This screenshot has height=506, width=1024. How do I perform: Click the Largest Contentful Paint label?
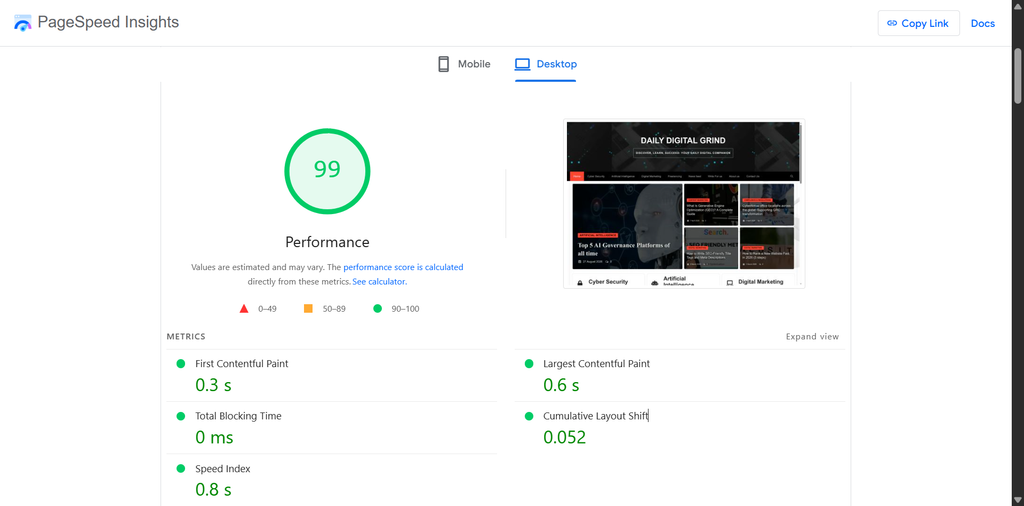(x=596, y=364)
